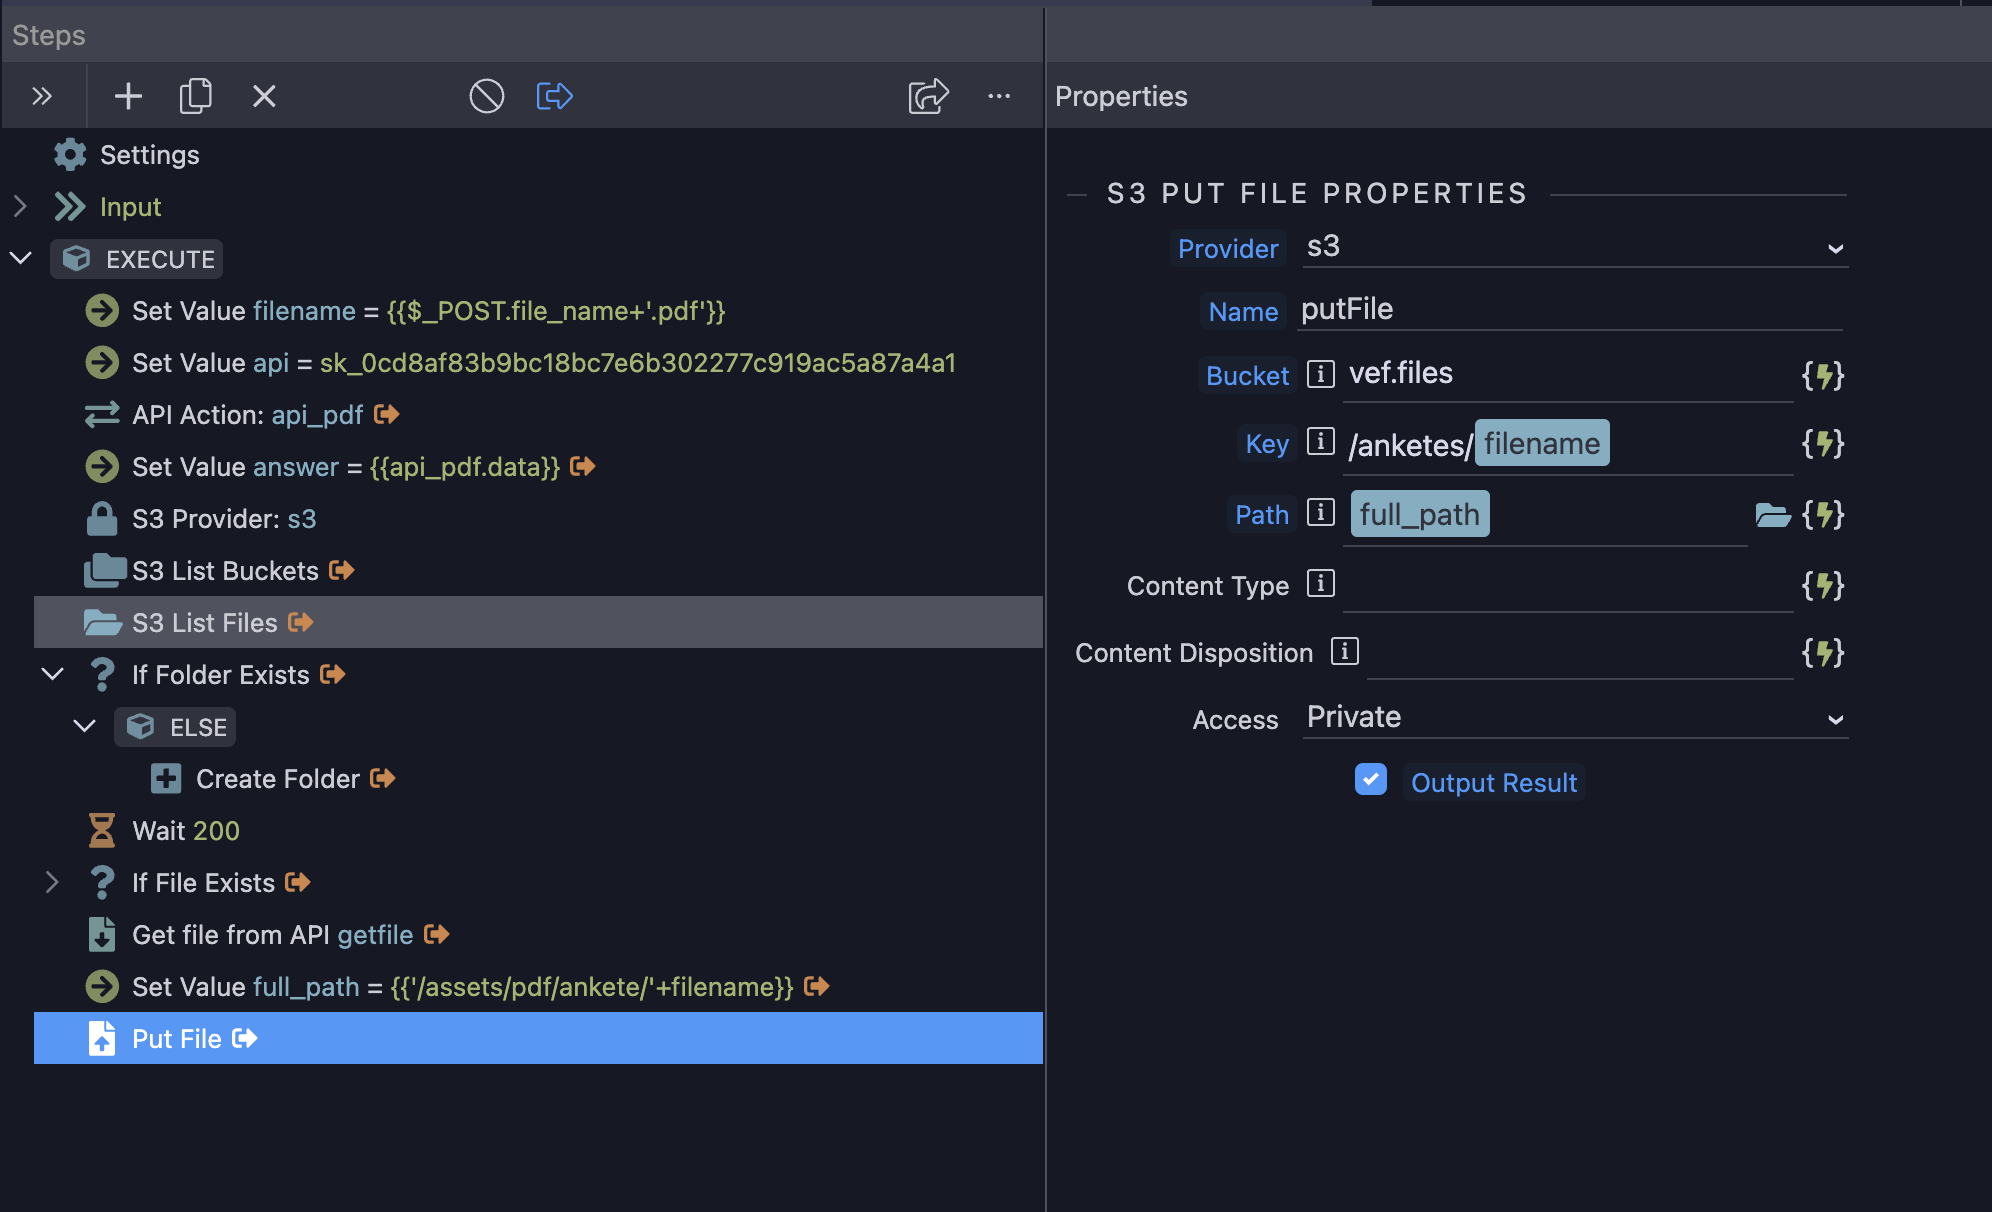Click the filename tag in Key field
1992x1212 pixels.
coord(1542,443)
